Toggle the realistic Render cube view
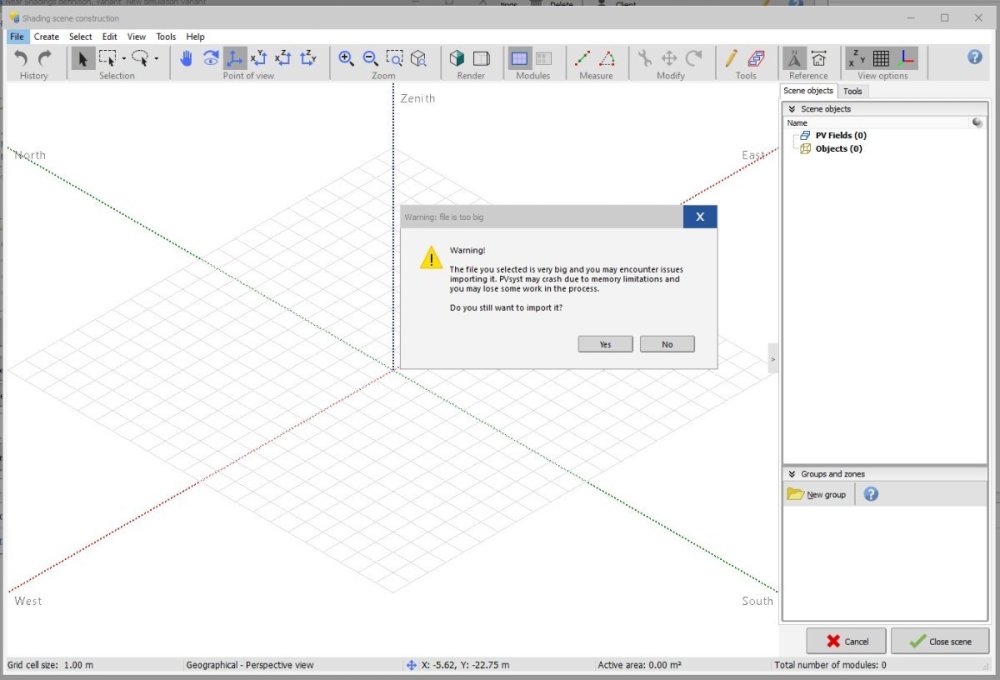Viewport: 1000px width, 680px height. (457, 58)
